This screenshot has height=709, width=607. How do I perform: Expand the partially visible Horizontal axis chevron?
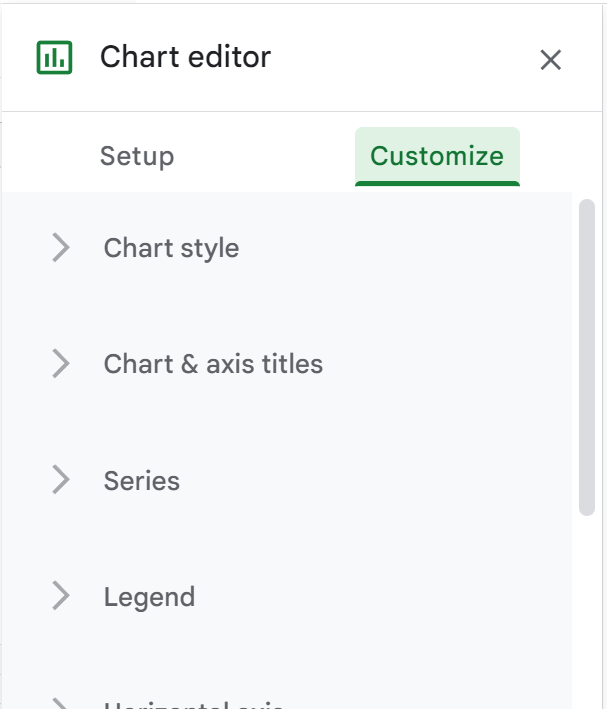click(x=61, y=704)
